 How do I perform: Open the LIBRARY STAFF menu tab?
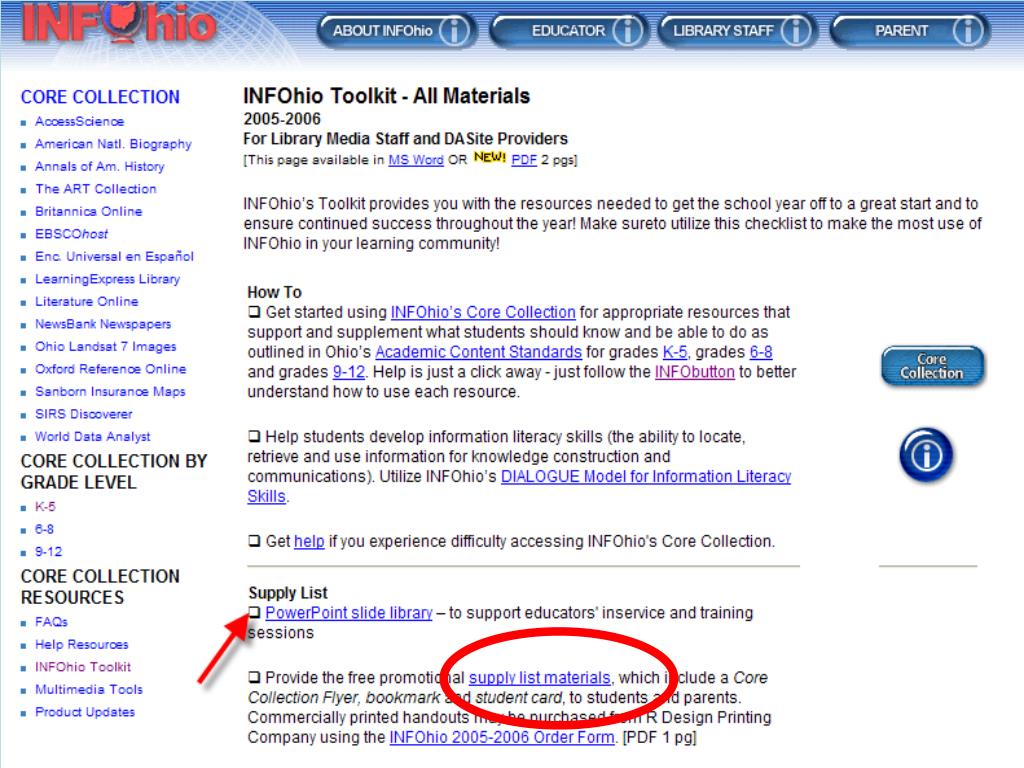click(737, 31)
